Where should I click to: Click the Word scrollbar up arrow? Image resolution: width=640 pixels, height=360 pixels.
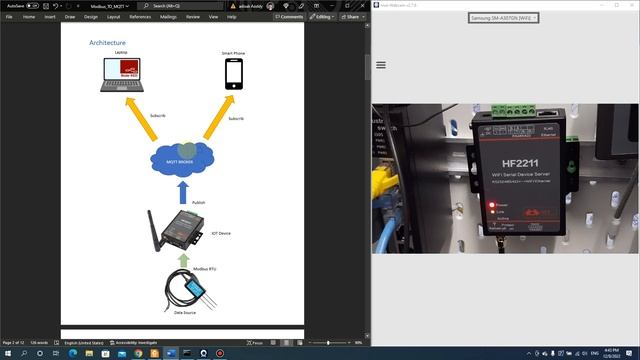367,25
